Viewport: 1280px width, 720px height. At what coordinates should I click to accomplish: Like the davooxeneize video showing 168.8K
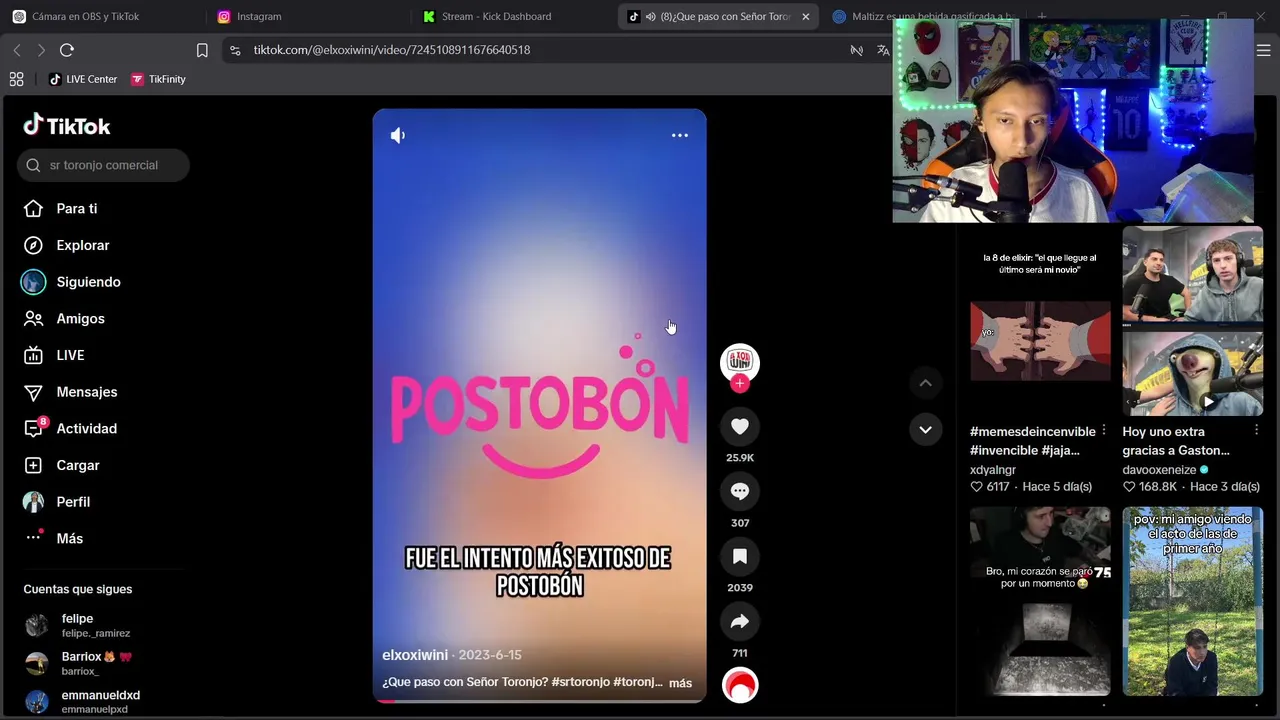(1129, 487)
